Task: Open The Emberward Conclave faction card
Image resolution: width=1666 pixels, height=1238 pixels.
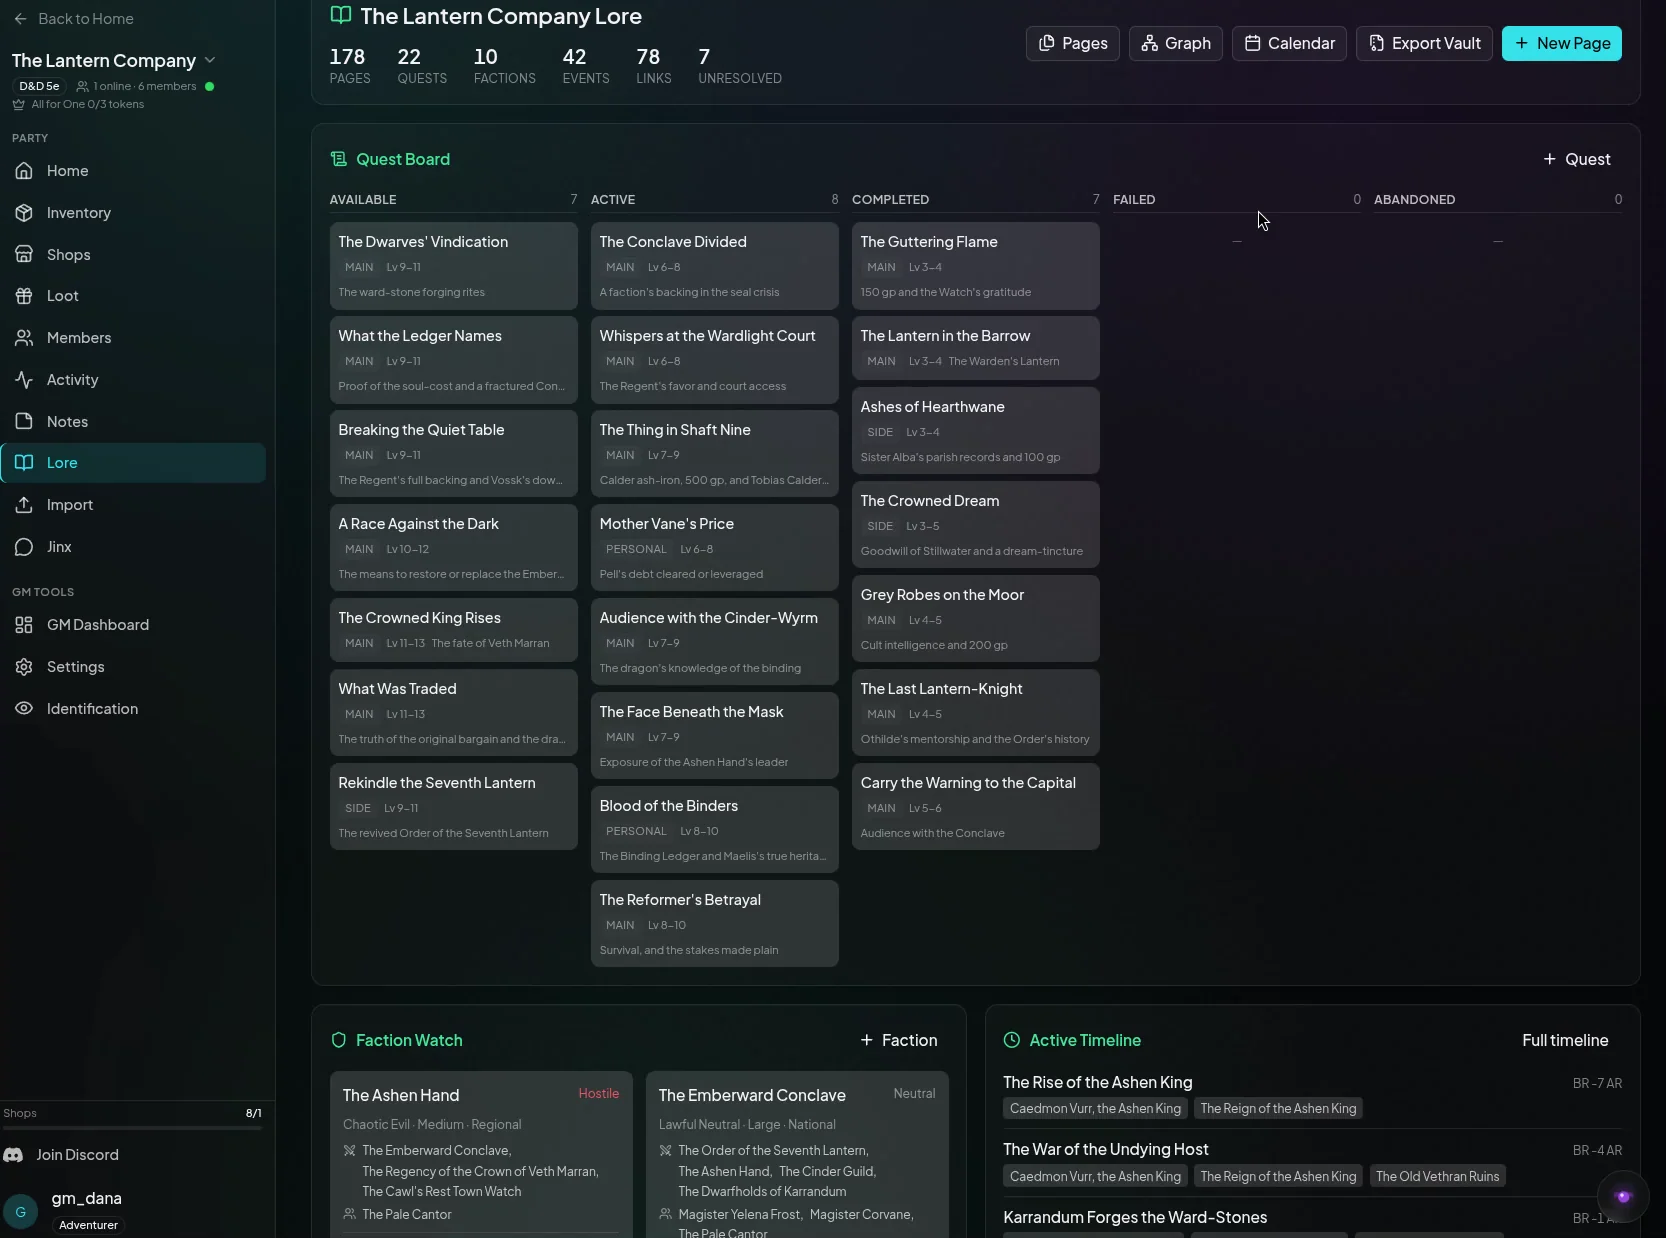Action: click(x=797, y=1155)
